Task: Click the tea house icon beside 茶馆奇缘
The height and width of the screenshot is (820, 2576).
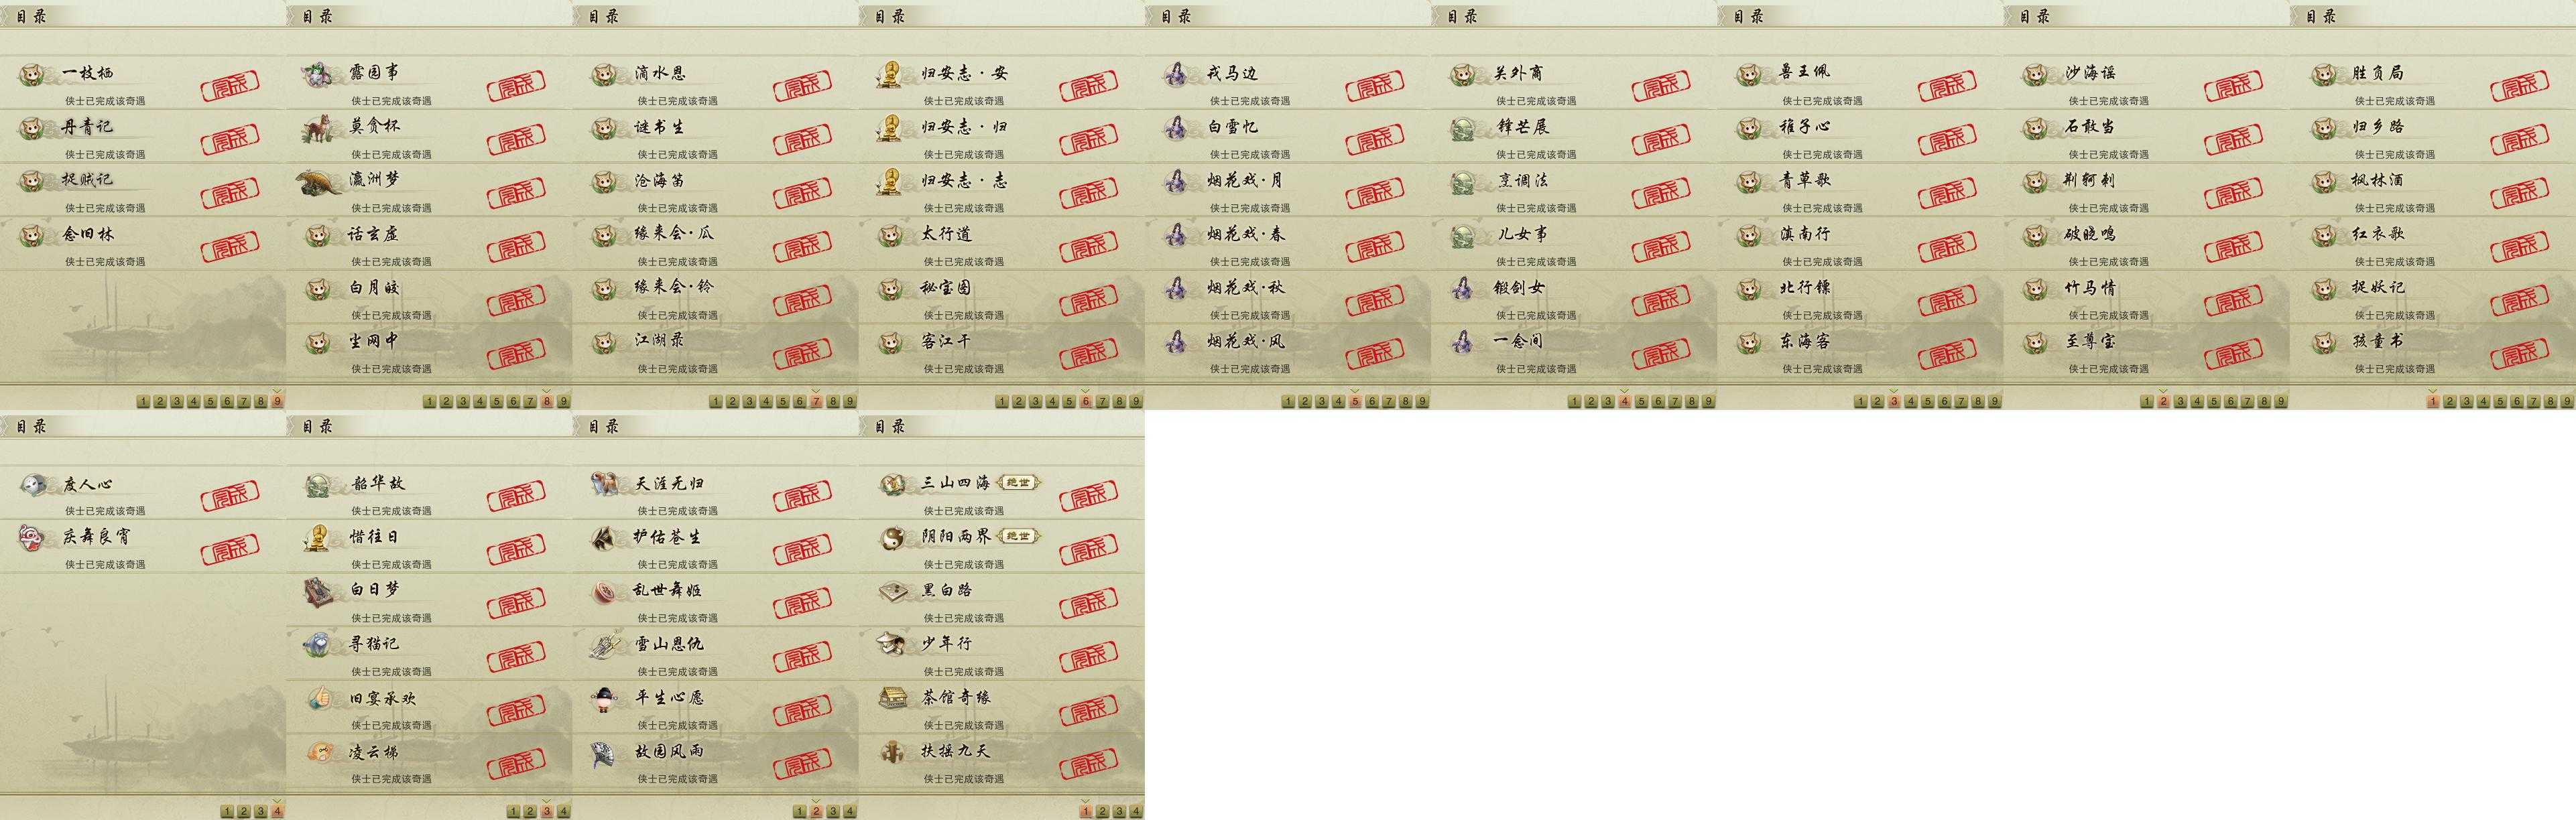Action: (x=892, y=698)
